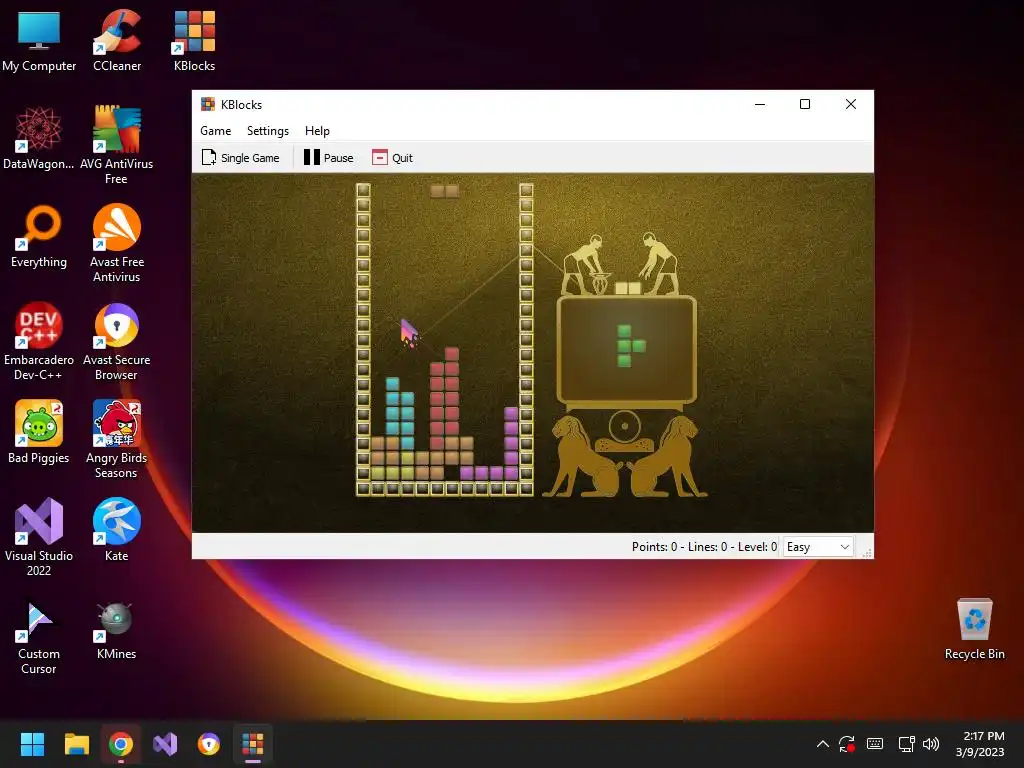Select the Everything search shortcut

[39, 236]
